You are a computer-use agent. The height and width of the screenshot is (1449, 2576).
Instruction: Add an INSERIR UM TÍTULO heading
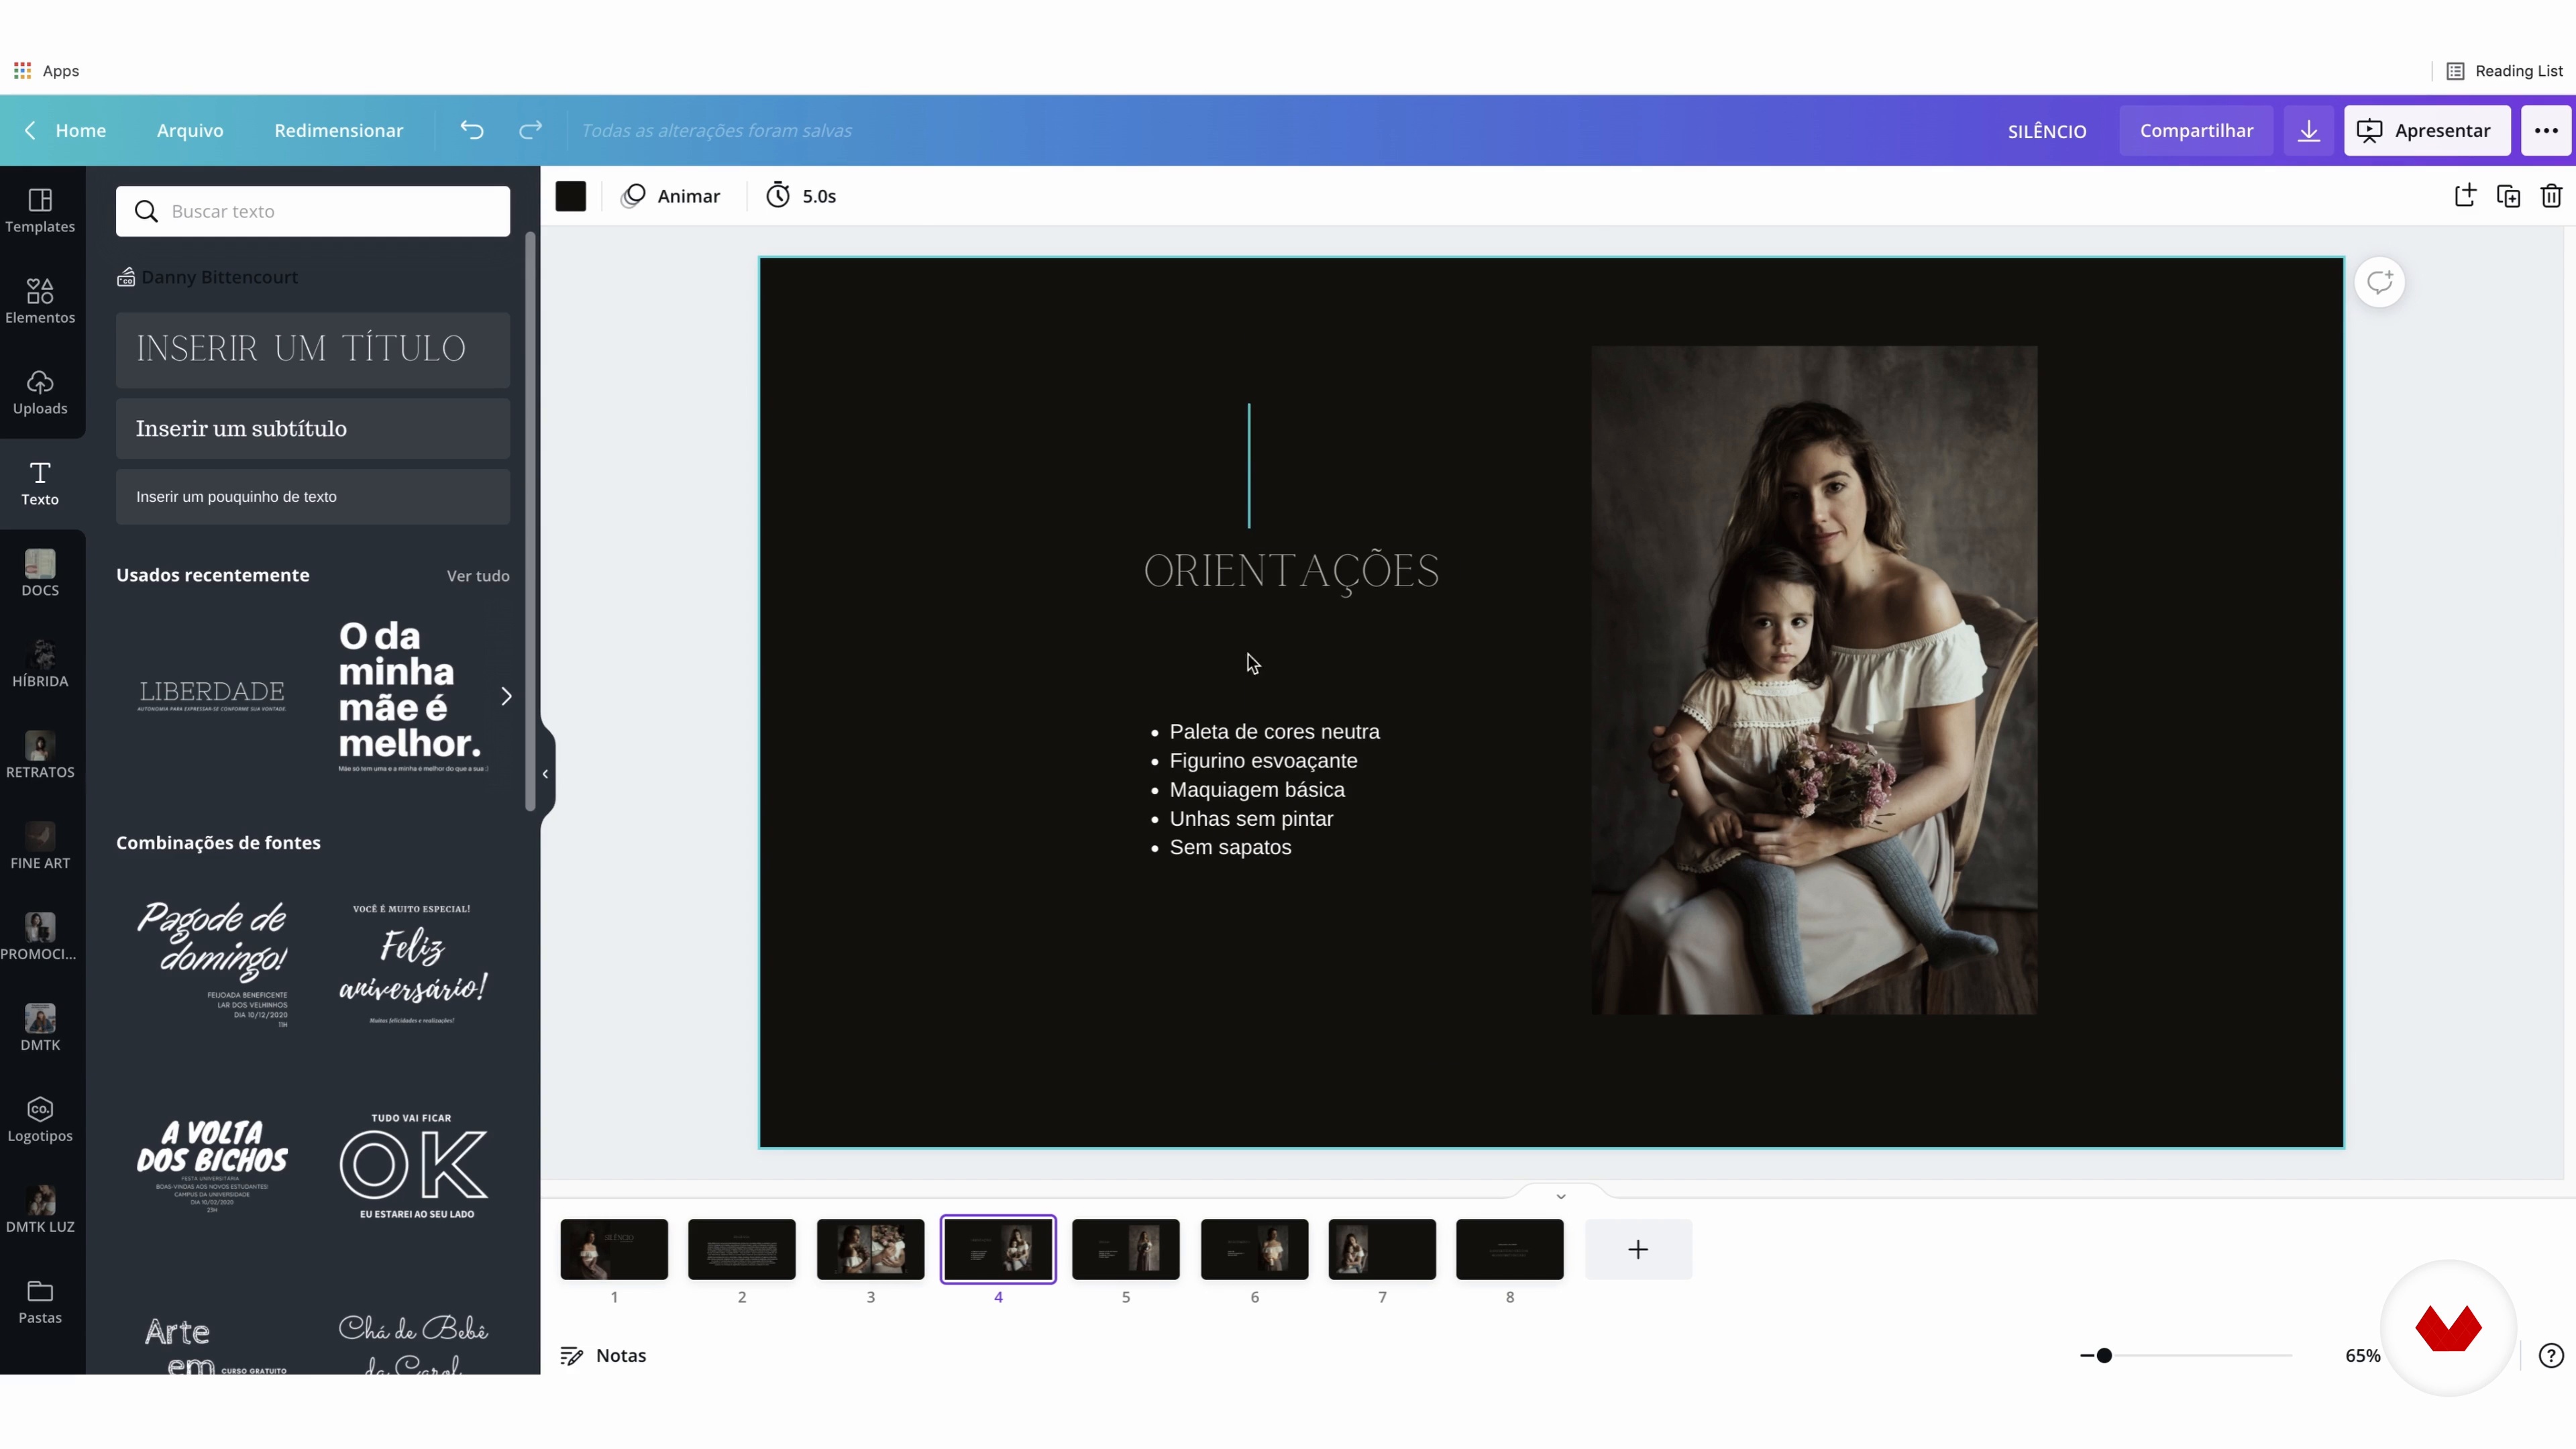coord(313,349)
